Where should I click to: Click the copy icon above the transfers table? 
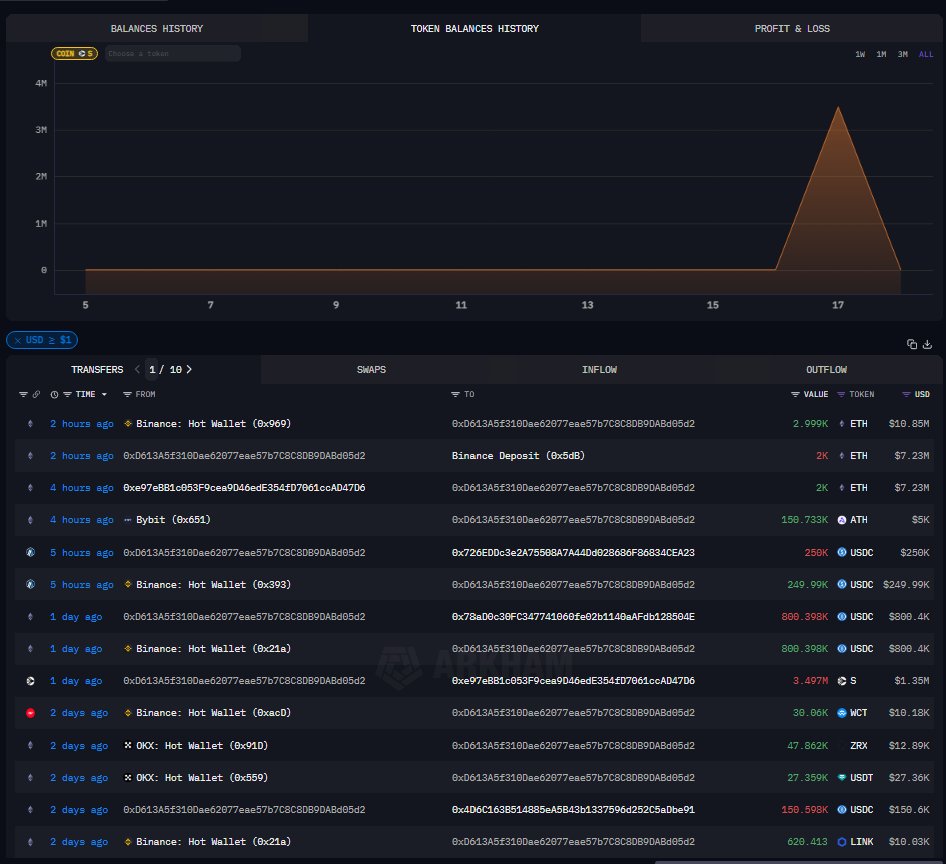pyautogui.click(x=912, y=344)
